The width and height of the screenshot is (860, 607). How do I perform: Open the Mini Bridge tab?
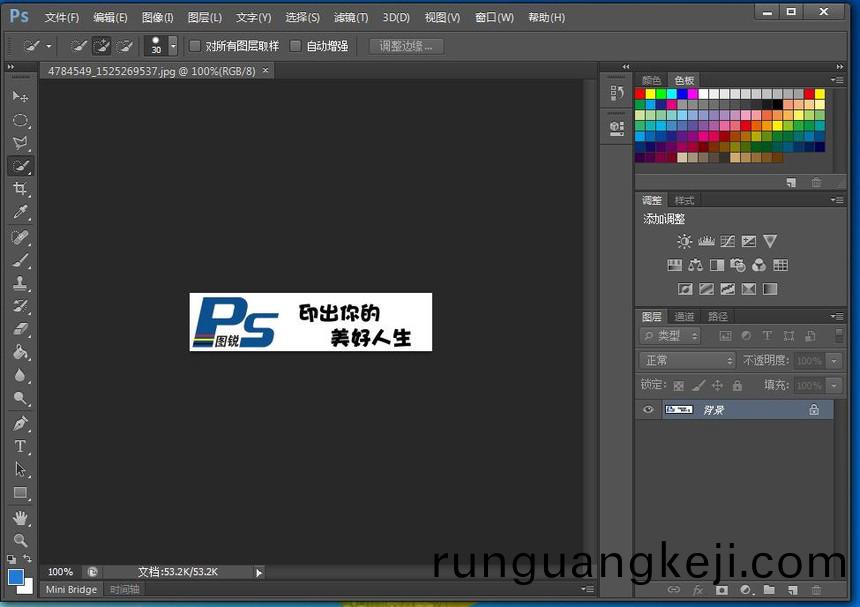tap(71, 589)
